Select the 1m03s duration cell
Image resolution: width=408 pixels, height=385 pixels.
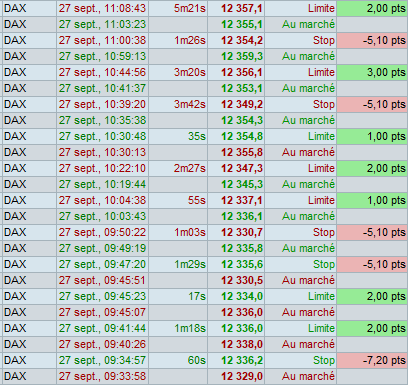click(x=178, y=232)
